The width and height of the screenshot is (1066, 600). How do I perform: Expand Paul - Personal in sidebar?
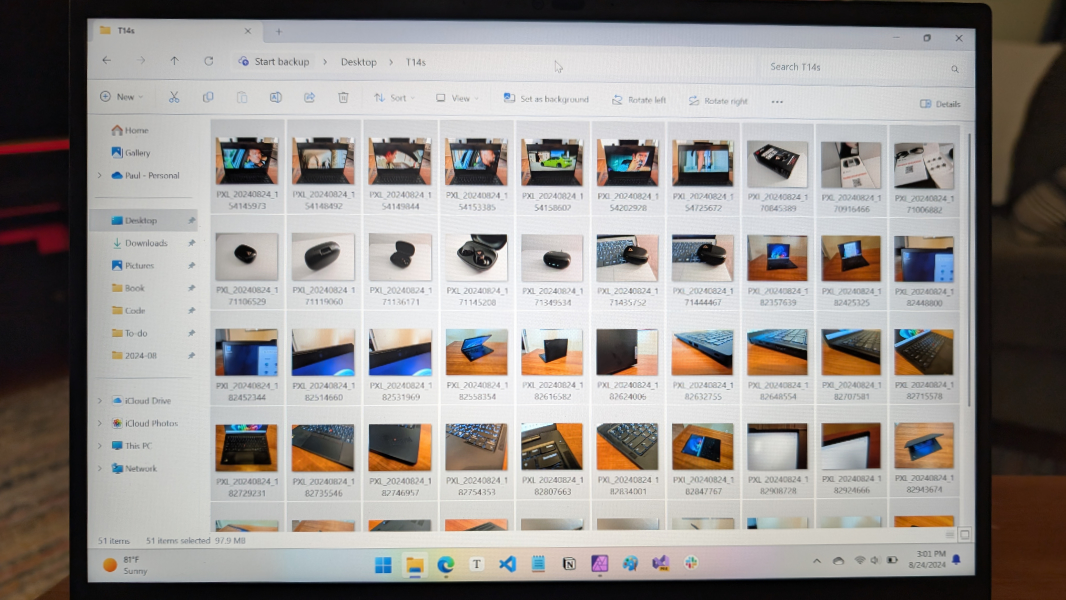click(x=100, y=175)
